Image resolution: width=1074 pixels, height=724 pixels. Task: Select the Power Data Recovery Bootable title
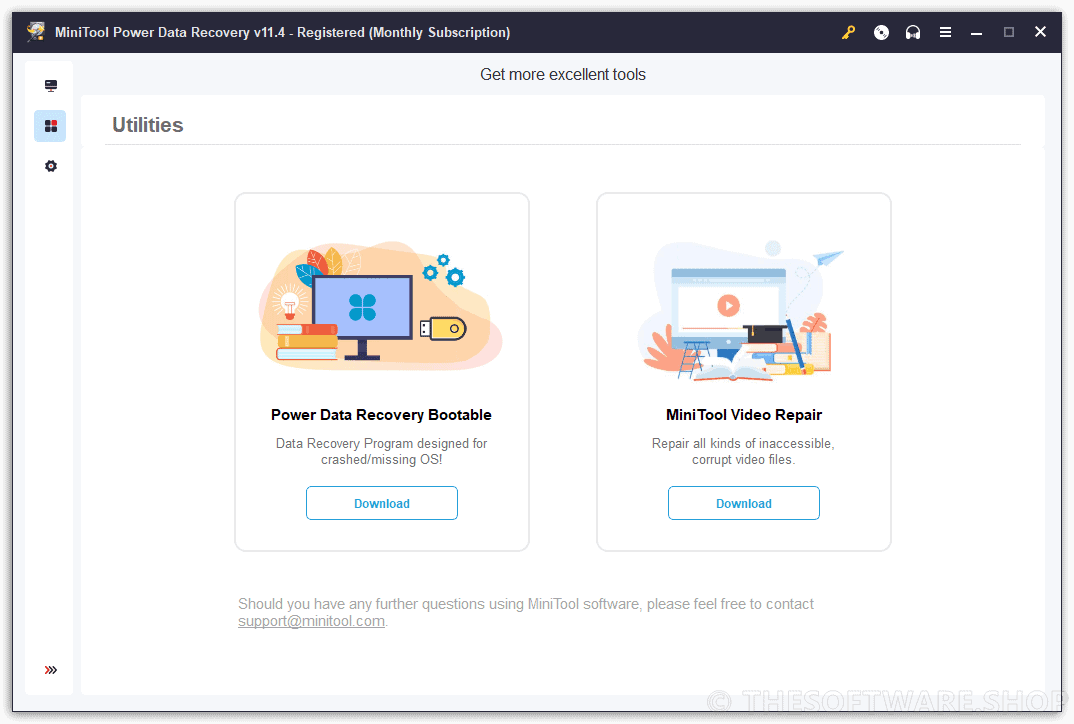click(382, 415)
